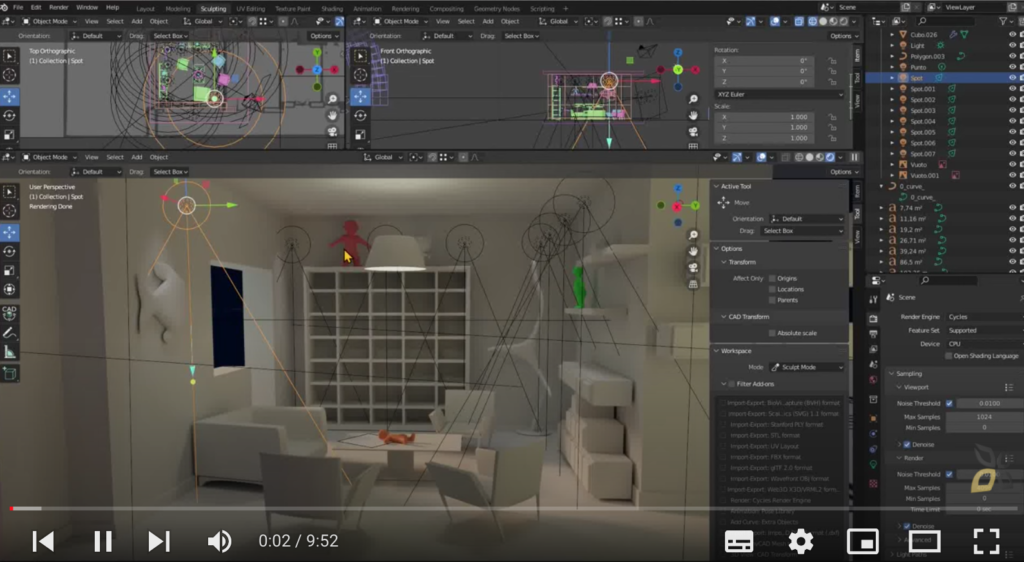This screenshot has width=1024, height=562.
Task: Collapse the Sampling panel
Action: [891, 373]
